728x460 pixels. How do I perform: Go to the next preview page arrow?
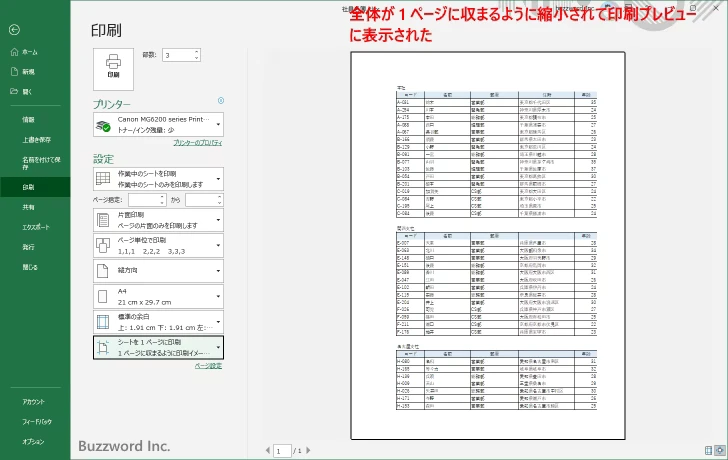(x=308, y=450)
